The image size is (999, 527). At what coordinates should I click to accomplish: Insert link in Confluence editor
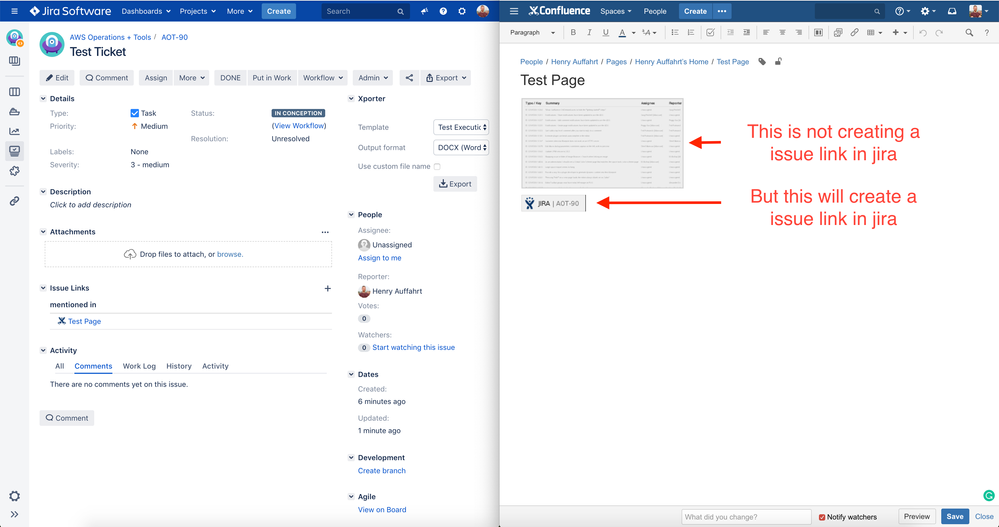pos(854,32)
